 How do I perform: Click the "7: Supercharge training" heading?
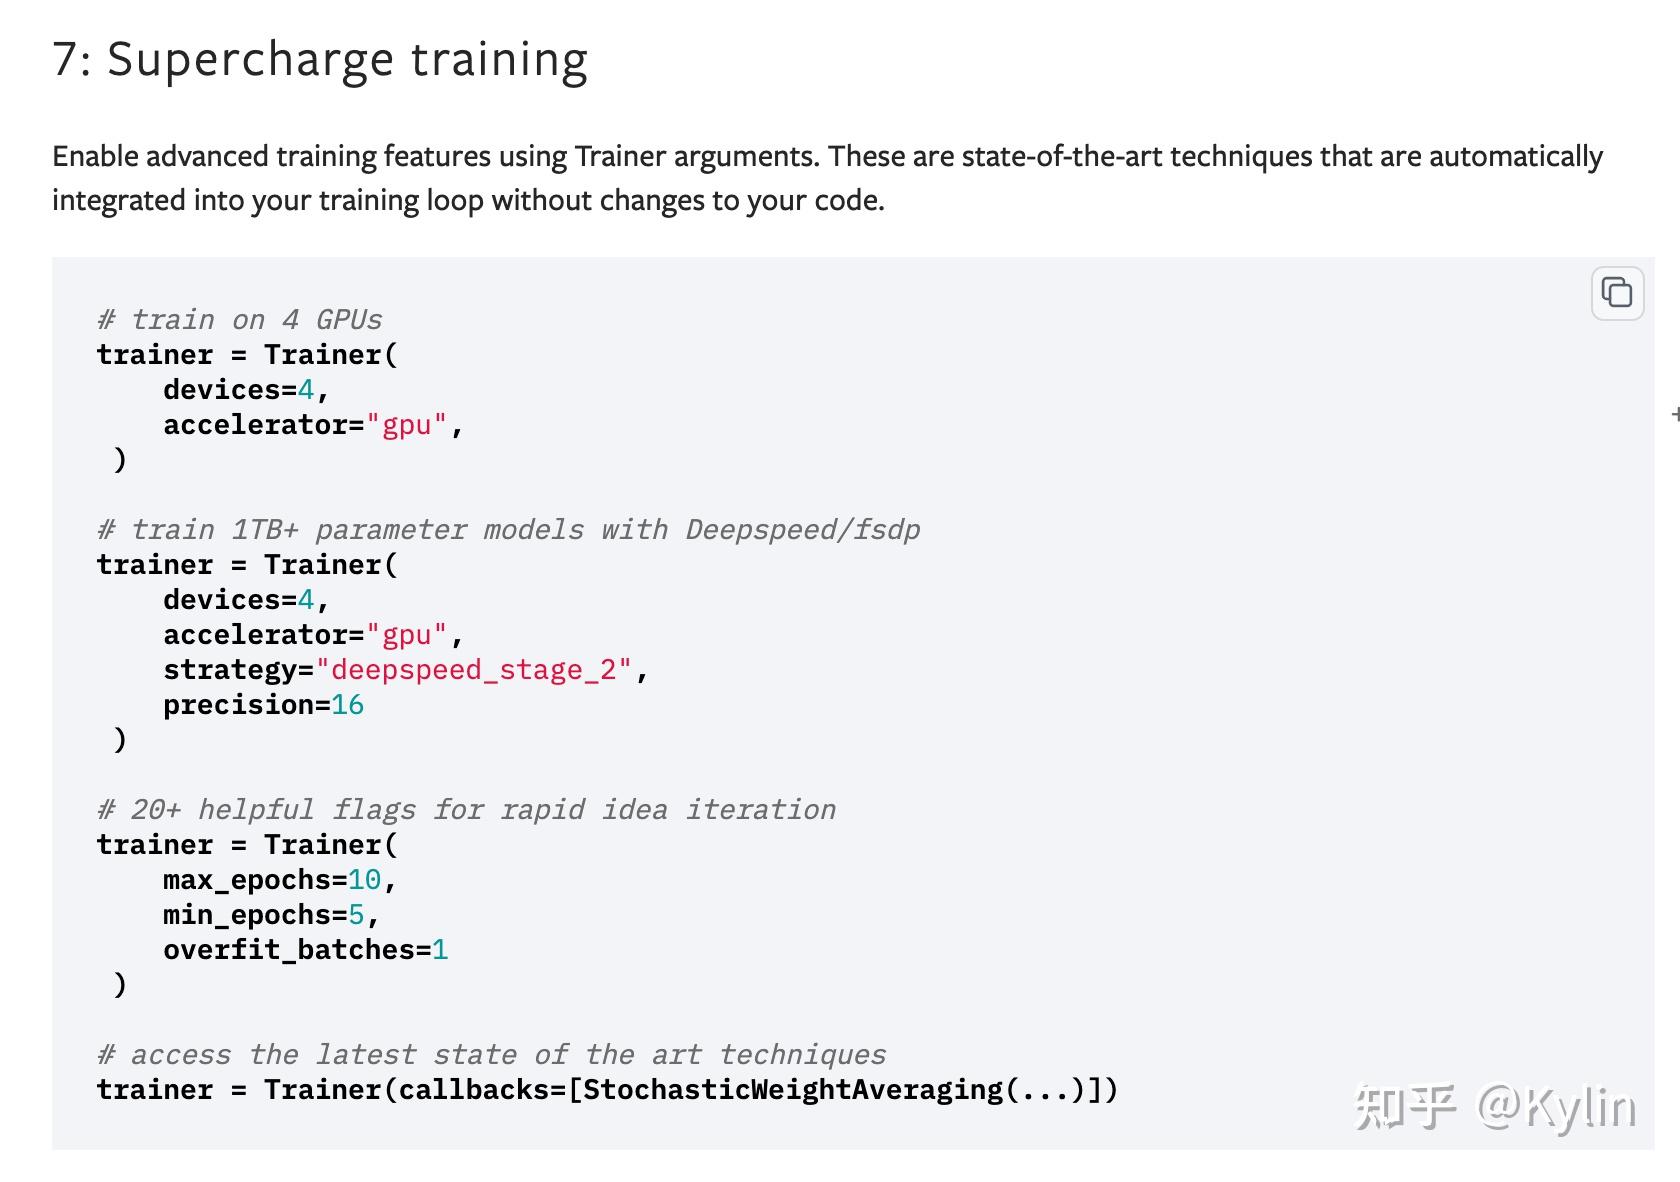320,59
